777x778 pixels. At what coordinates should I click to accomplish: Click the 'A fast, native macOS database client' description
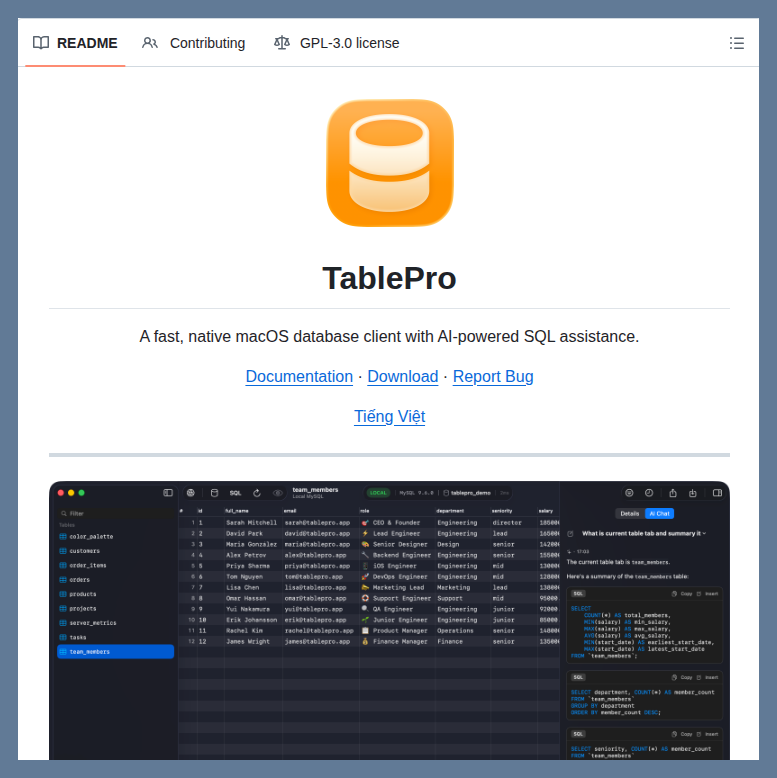389,336
